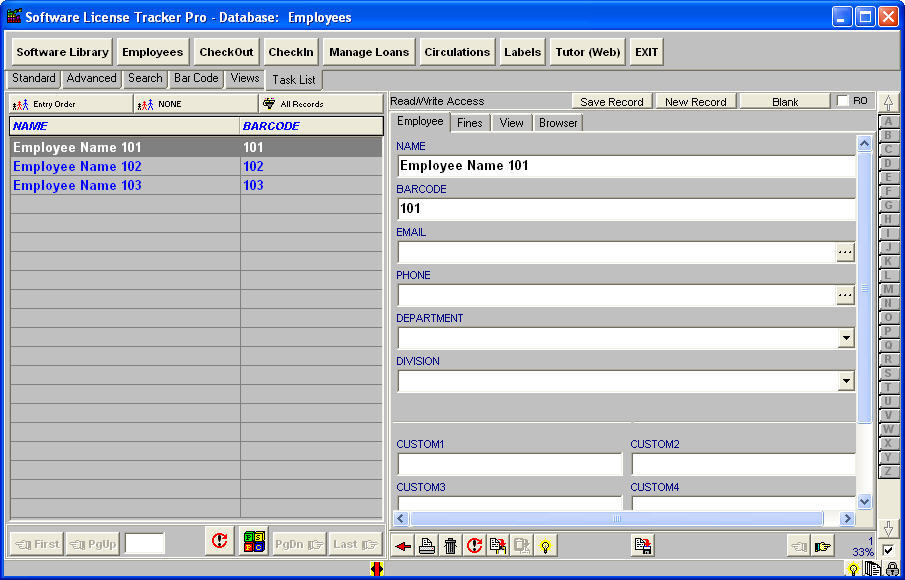Click the All Records filter button

(321, 104)
